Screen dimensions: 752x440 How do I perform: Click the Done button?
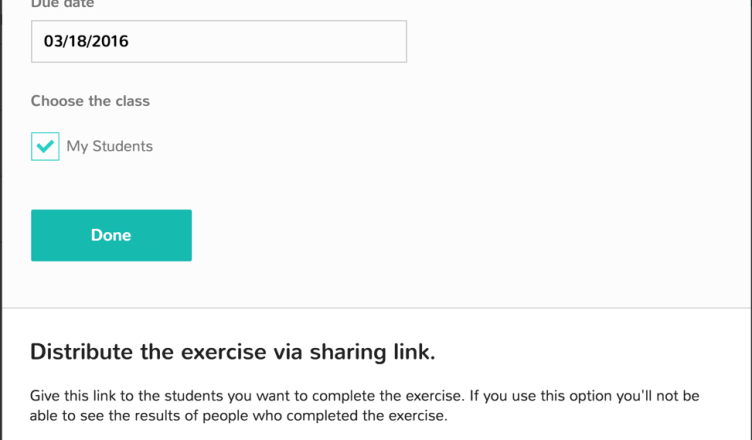tap(111, 235)
